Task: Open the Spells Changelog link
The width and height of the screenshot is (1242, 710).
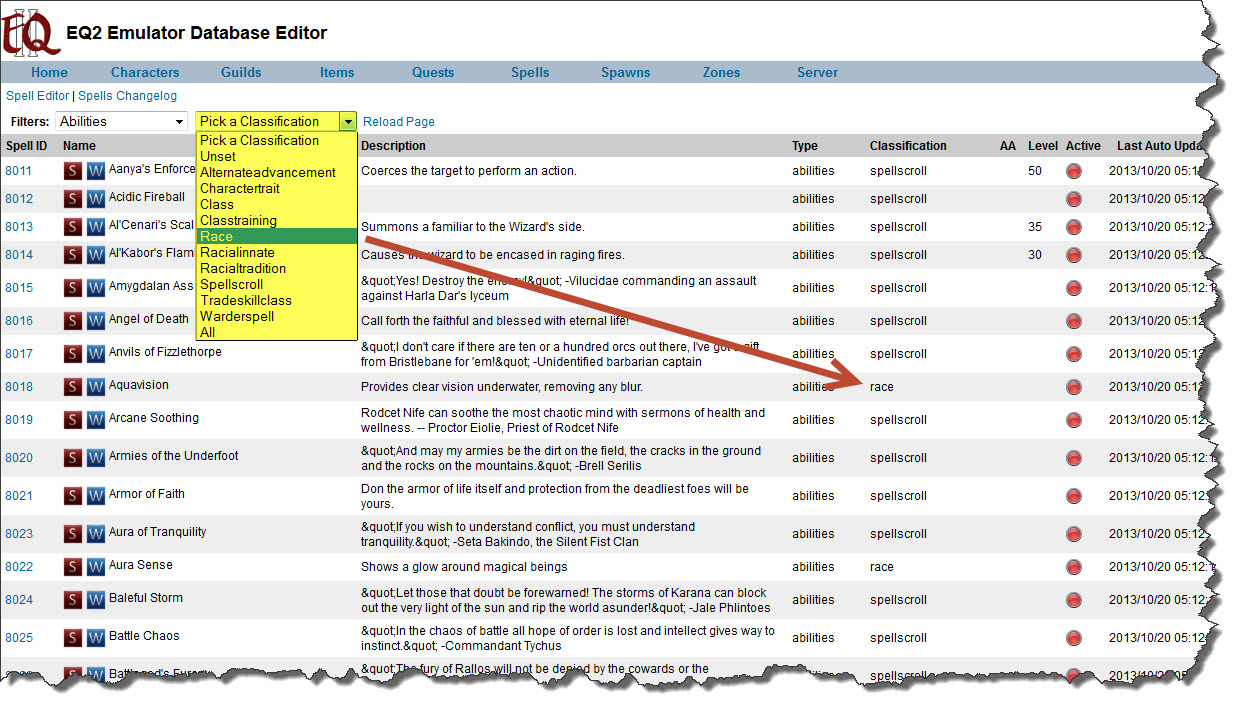Action: (127, 96)
